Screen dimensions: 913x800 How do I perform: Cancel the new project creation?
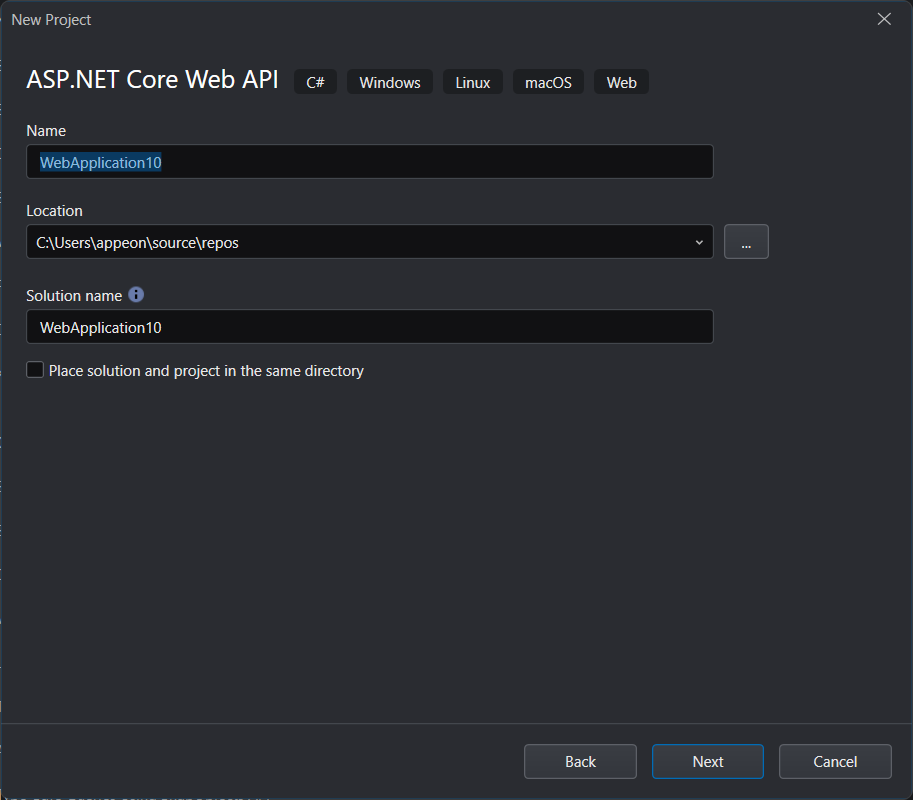pyautogui.click(x=834, y=762)
